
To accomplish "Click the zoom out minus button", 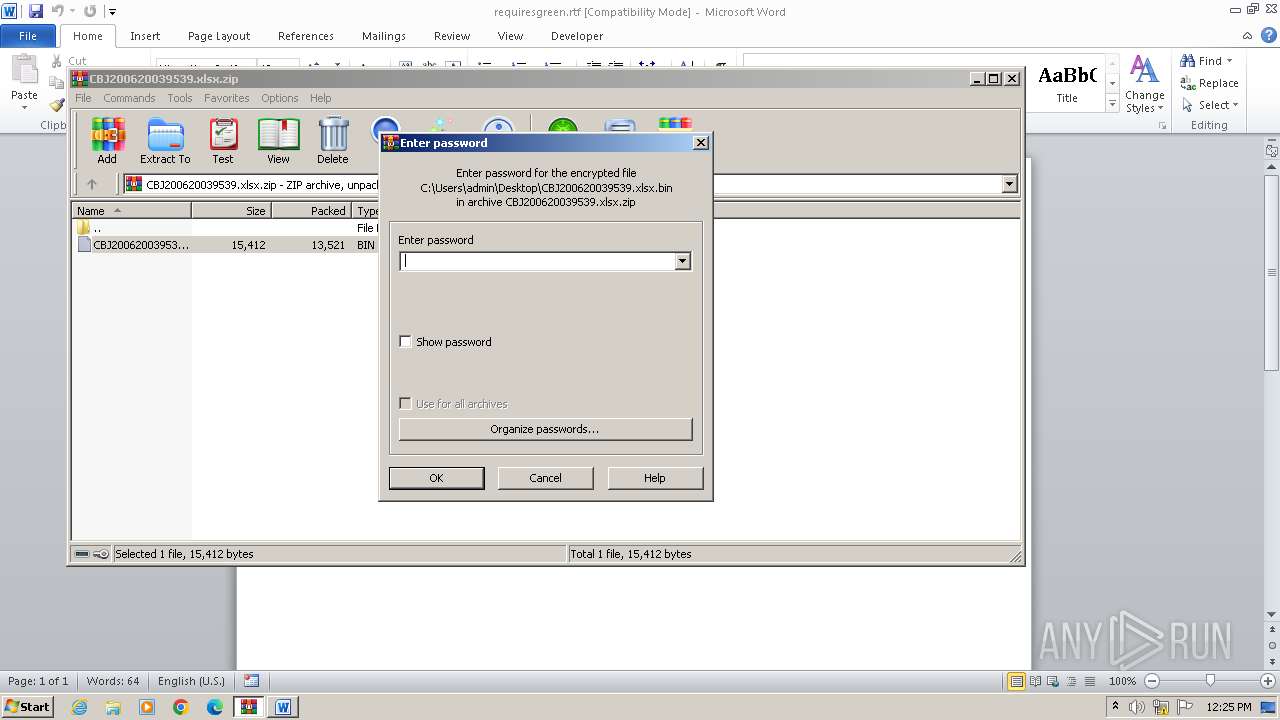I will 1152,681.
